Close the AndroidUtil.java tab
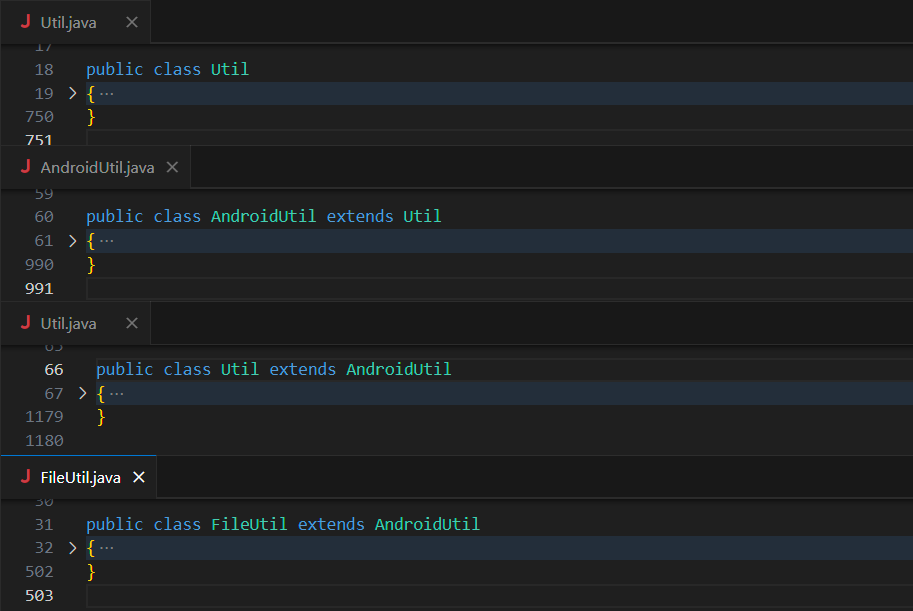The width and height of the screenshot is (913, 611). click(x=172, y=167)
